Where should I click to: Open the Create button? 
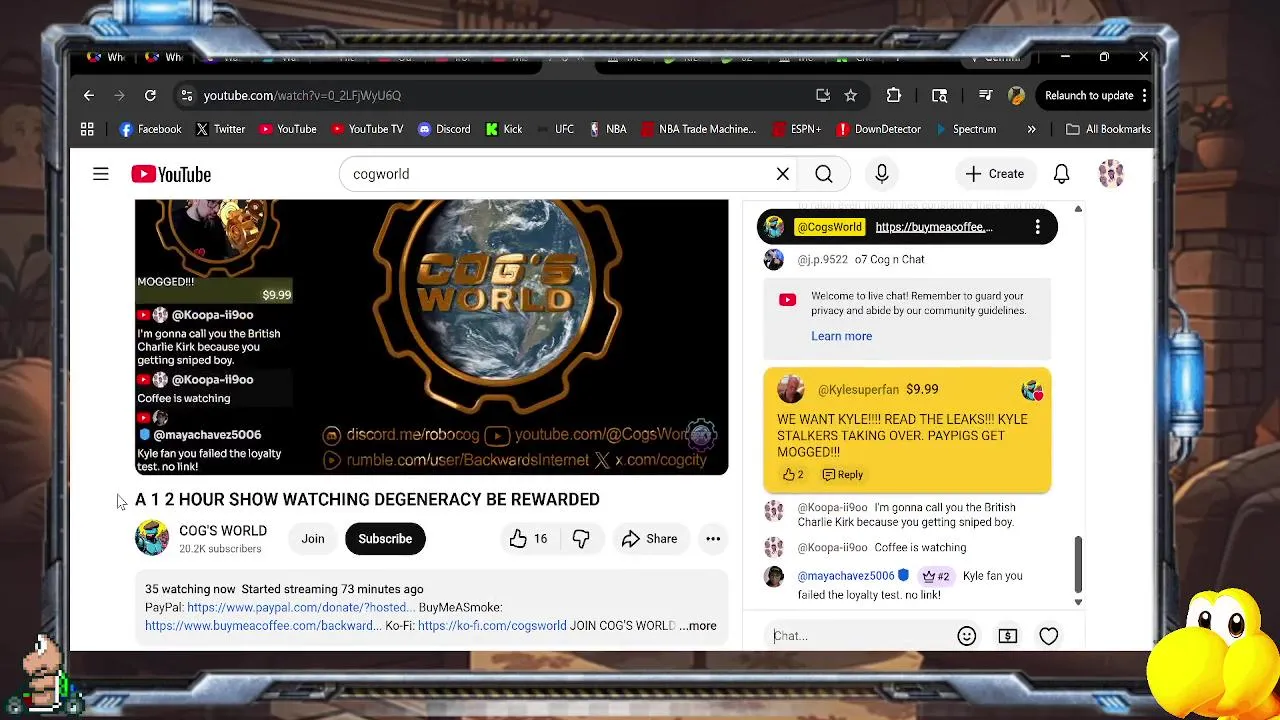click(x=995, y=174)
